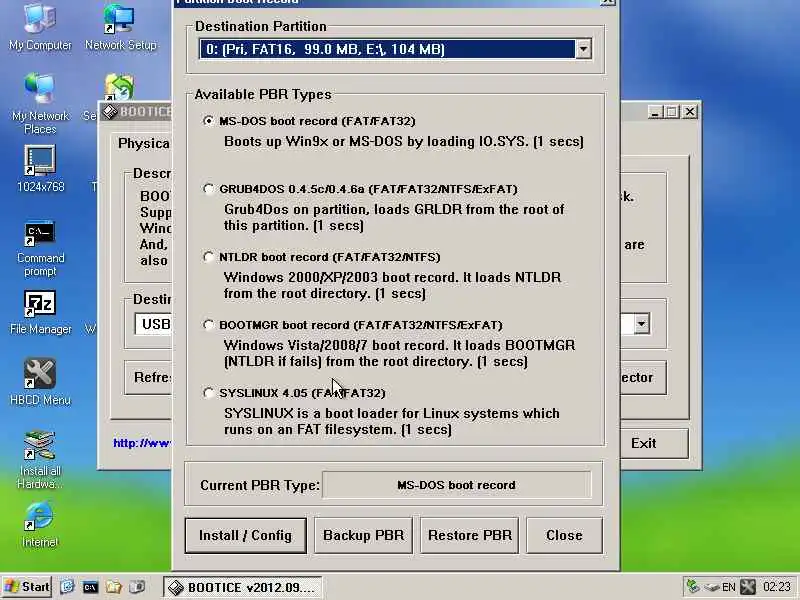Click the network tray icon
The height and width of the screenshot is (600, 800).
693,587
